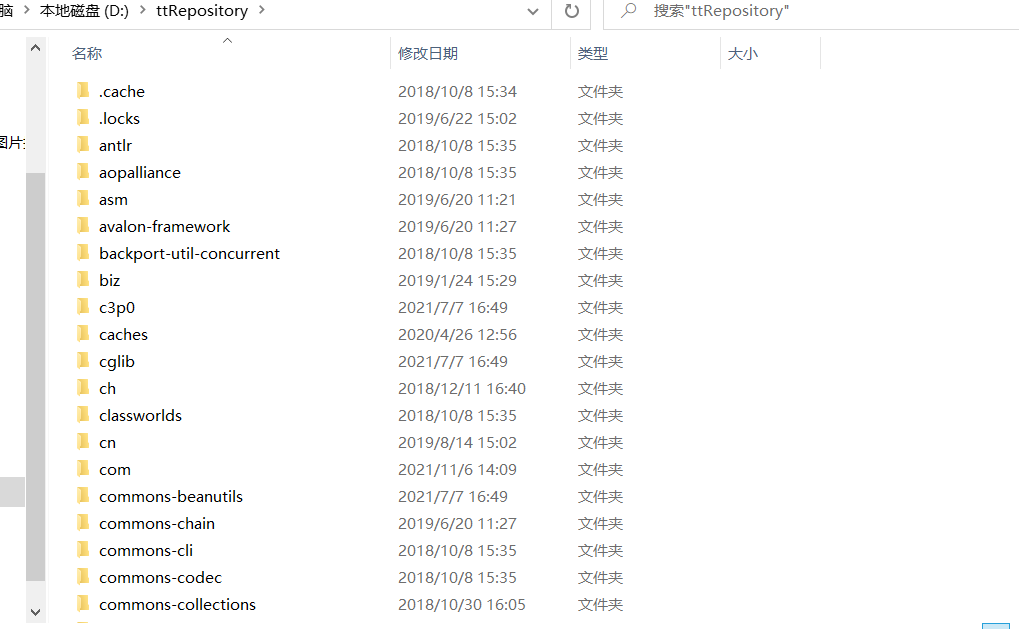Viewport: 1019px width, 629px height.
Task: Click the date 2018/12/11 16:40
Action: (461, 388)
